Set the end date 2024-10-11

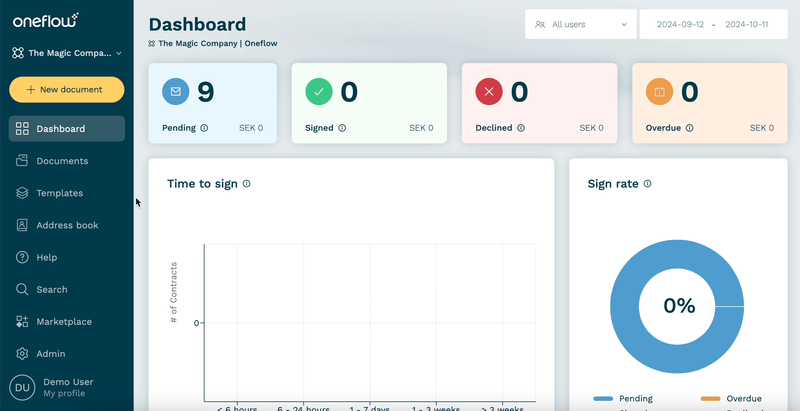pyautogui.click(x=746, y=24)
